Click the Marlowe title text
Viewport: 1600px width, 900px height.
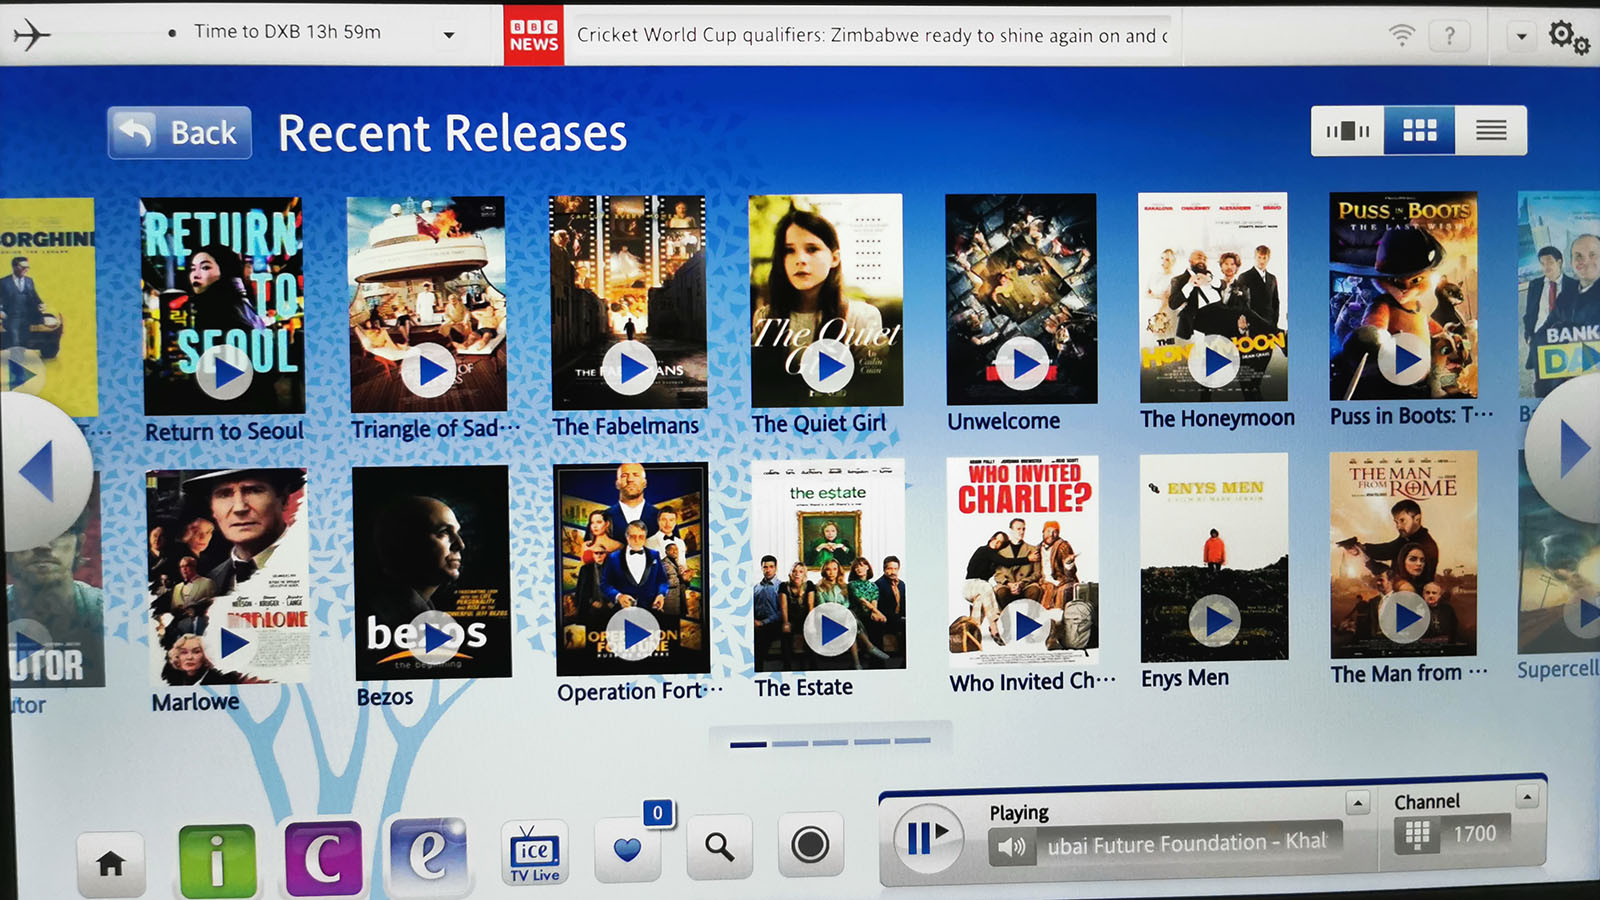(195, 702)
